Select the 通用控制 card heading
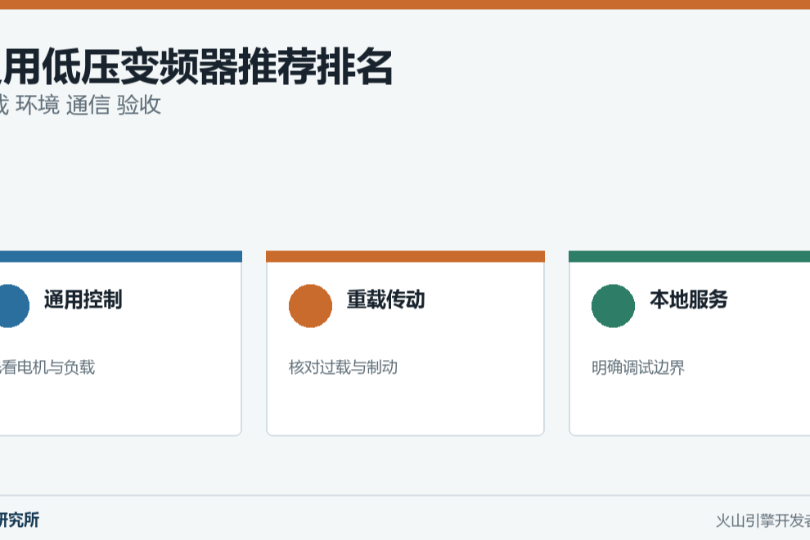This screenshot has width=810, height=540. tap(83, 300)
